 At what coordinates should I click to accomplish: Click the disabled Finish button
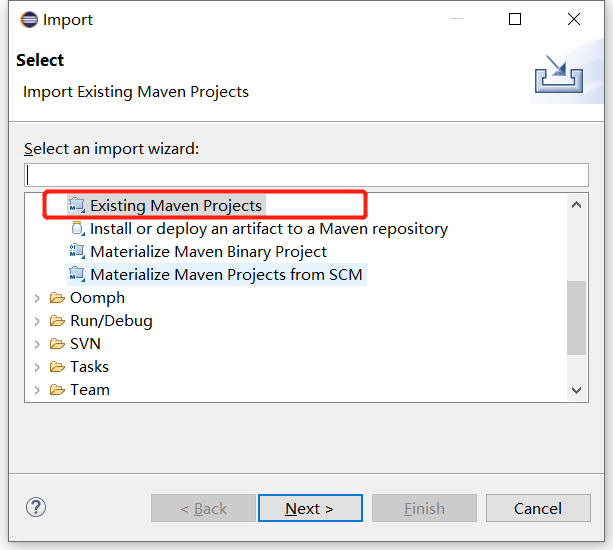click(x=424, y=508)
